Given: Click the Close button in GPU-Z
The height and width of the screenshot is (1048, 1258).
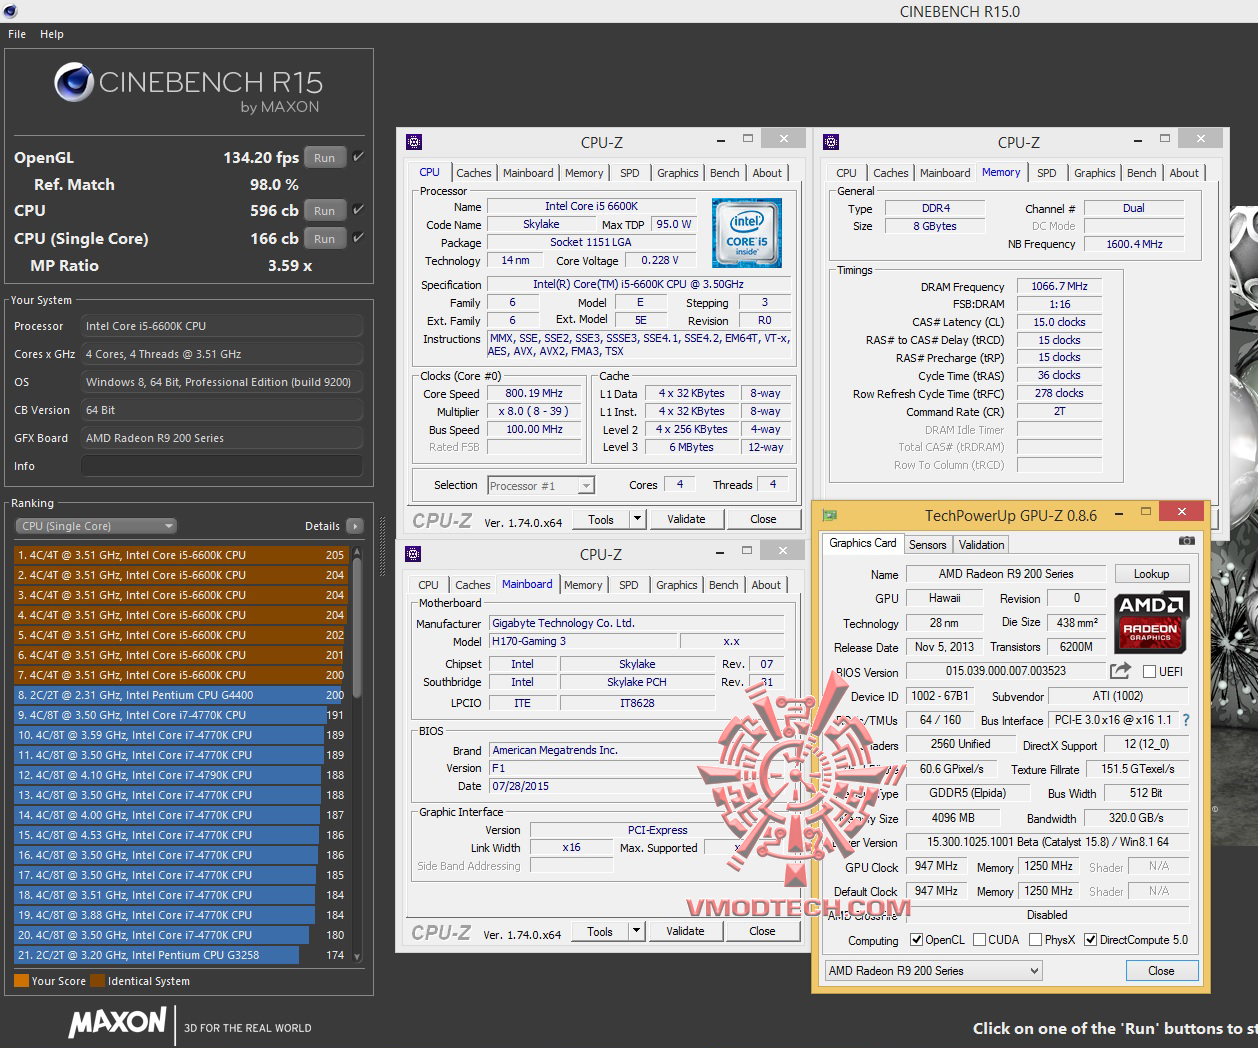Looking at the screenshot, I should click(1161, 970).
